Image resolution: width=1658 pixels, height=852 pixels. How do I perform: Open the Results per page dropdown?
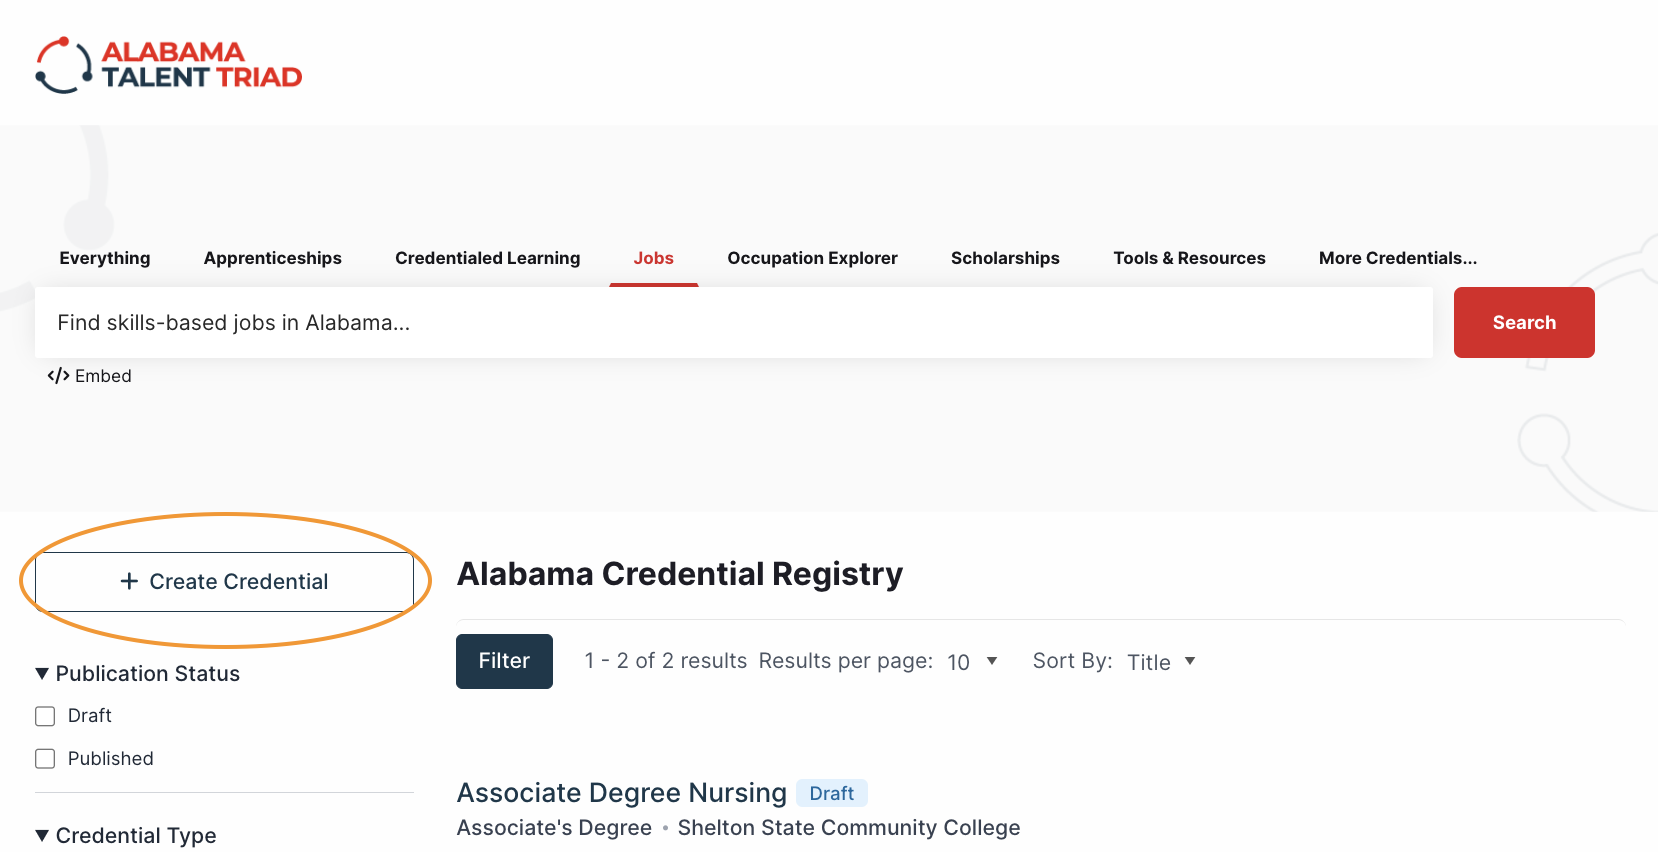coord(972,662)
